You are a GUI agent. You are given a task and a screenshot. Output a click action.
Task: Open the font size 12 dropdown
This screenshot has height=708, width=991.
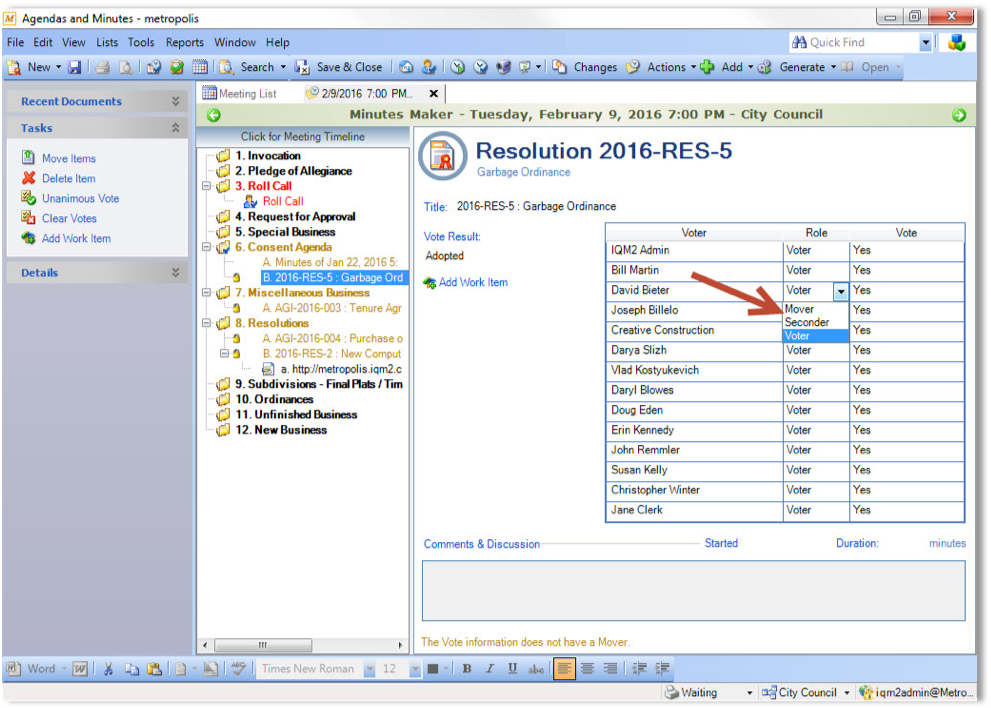(x=415, y=669)
